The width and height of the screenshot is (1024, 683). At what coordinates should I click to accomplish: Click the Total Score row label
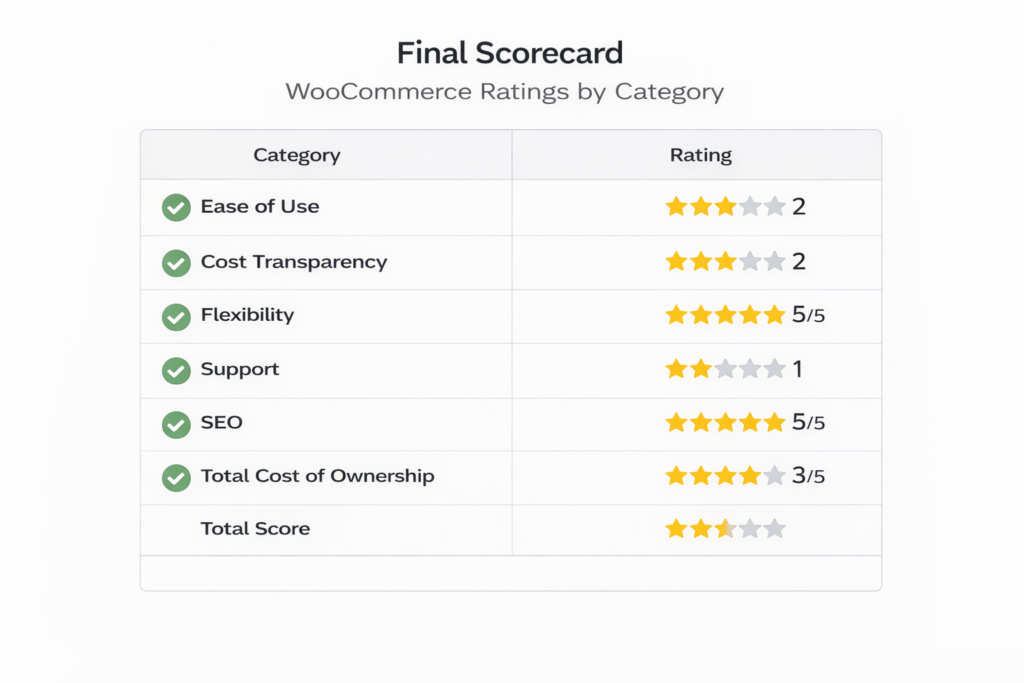pyautogui.click(x=255, y=529)
